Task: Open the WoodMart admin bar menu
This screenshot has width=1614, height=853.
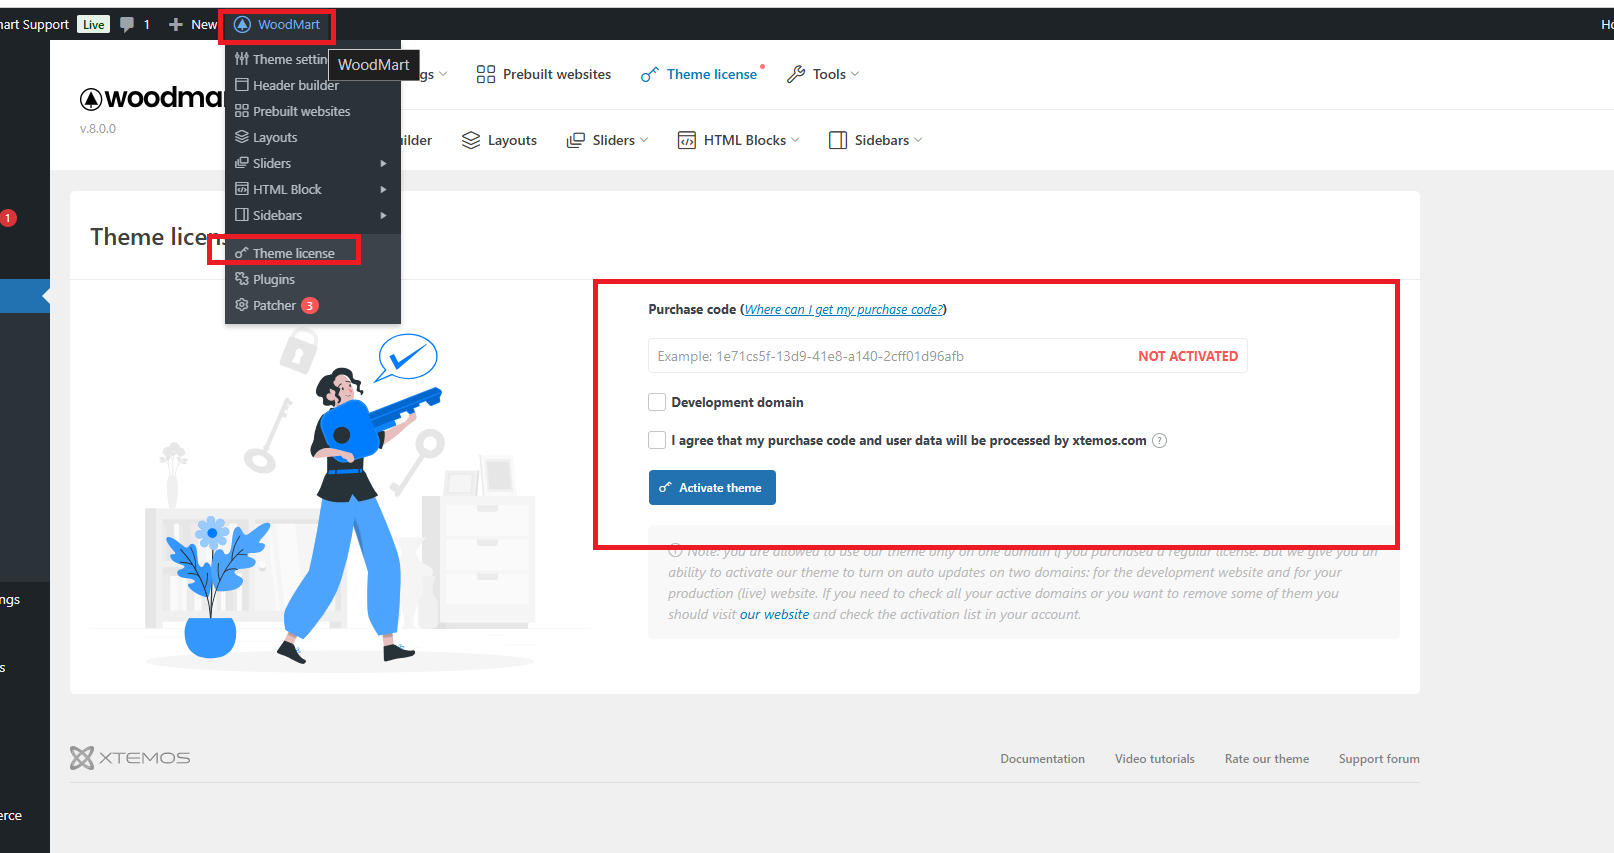Action: [x=277, y=24]
